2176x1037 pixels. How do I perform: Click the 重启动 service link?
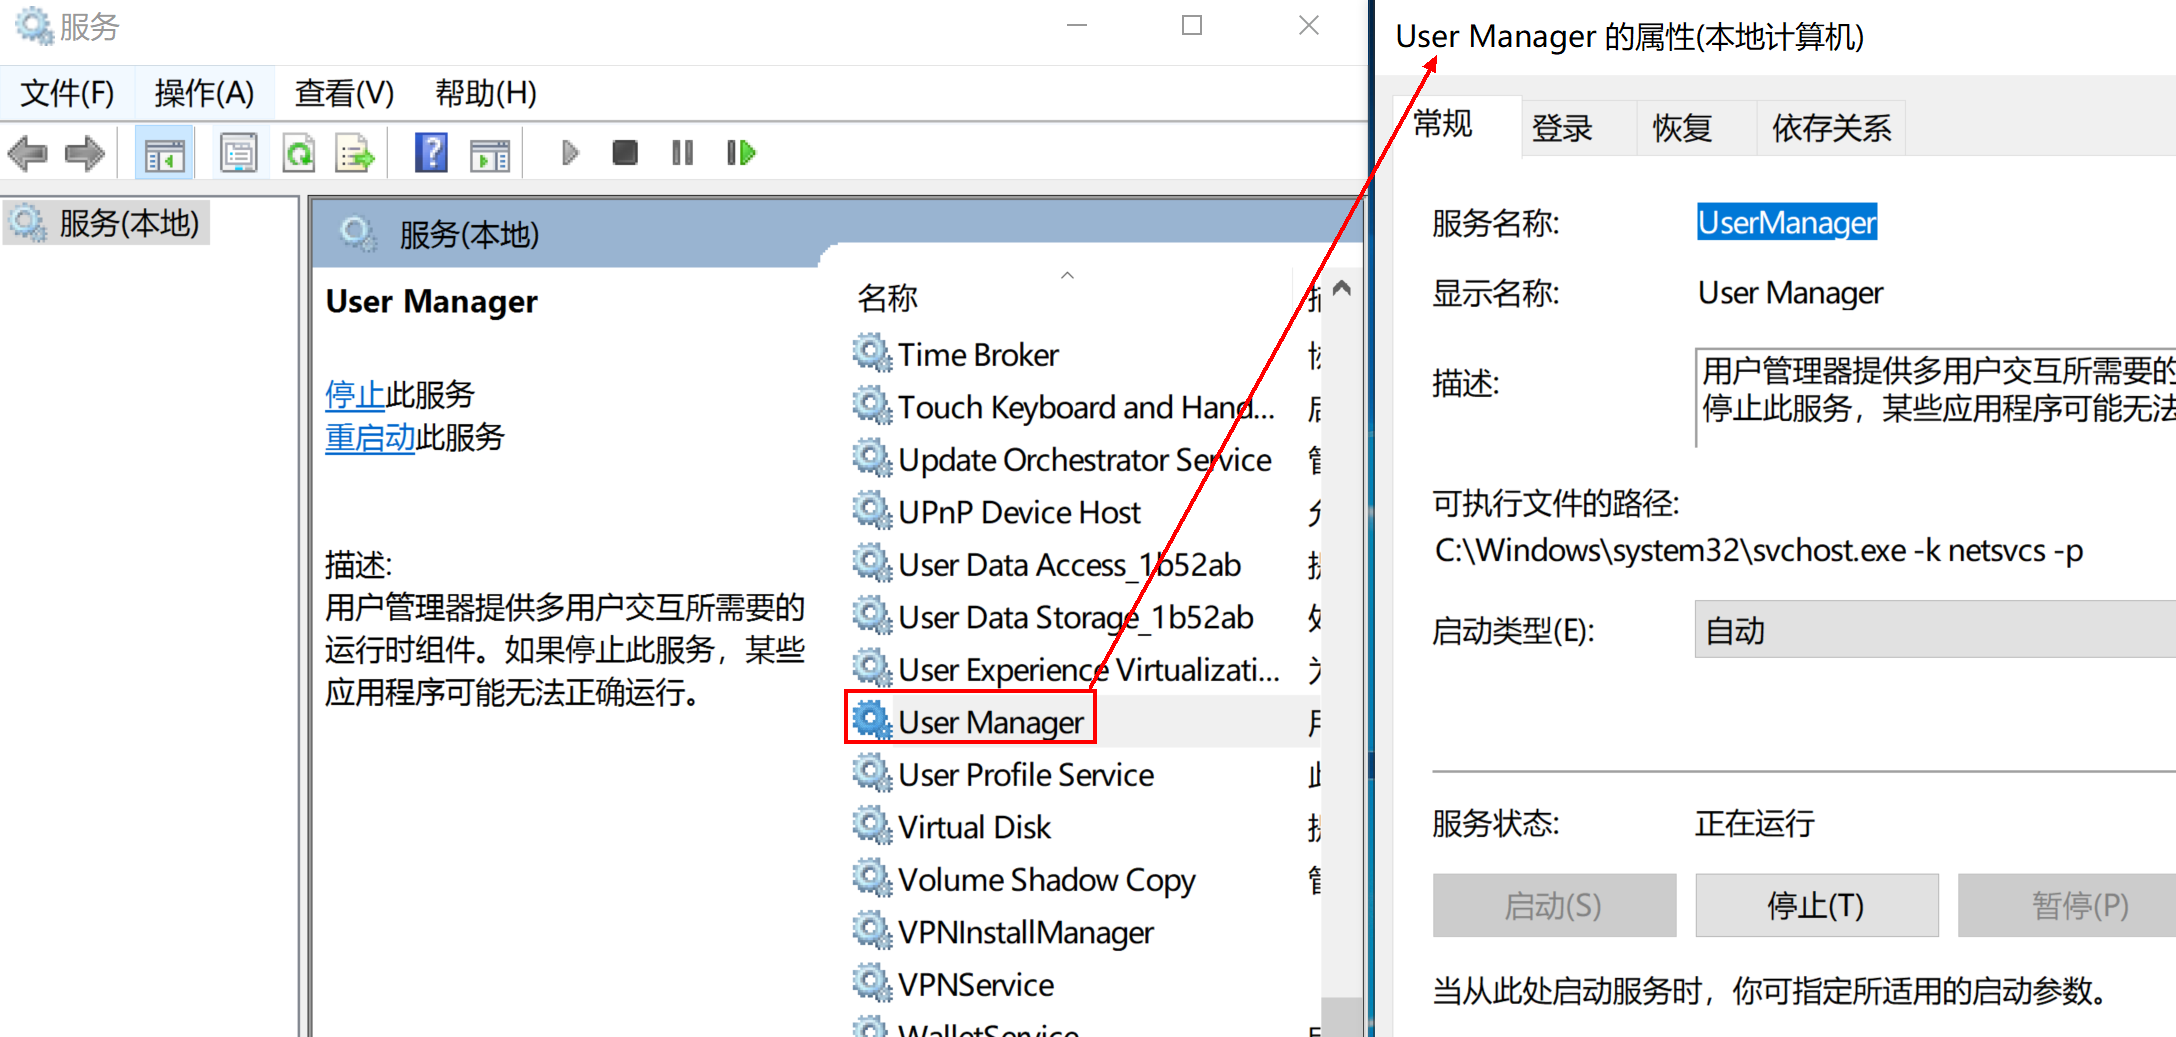click(x=369, y=438)
